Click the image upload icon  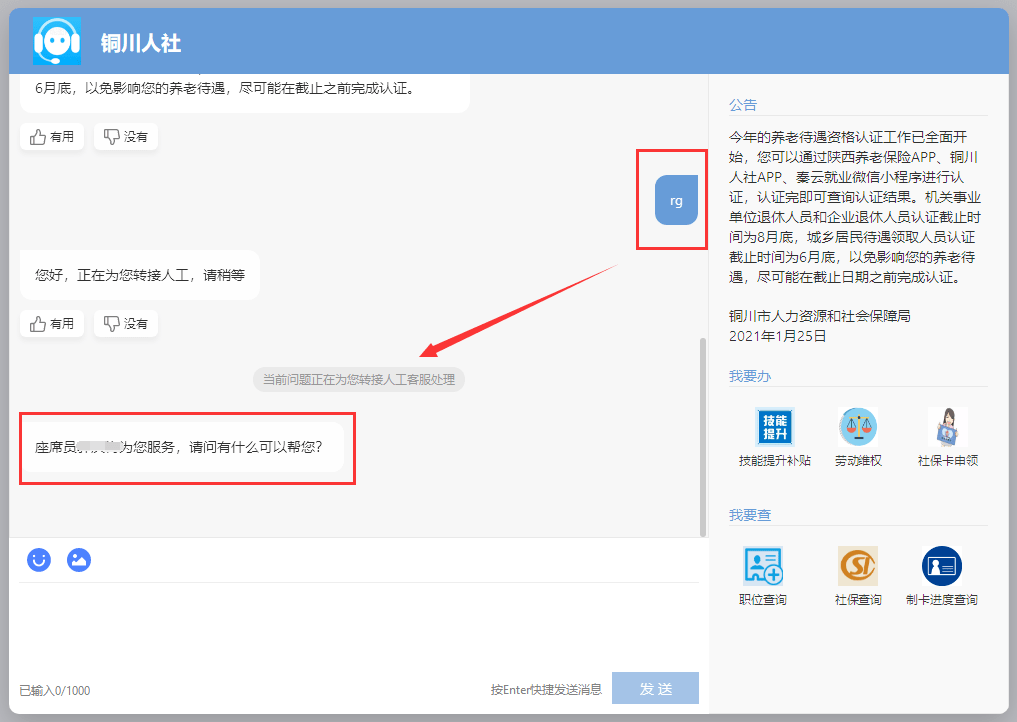click(79, 560)
